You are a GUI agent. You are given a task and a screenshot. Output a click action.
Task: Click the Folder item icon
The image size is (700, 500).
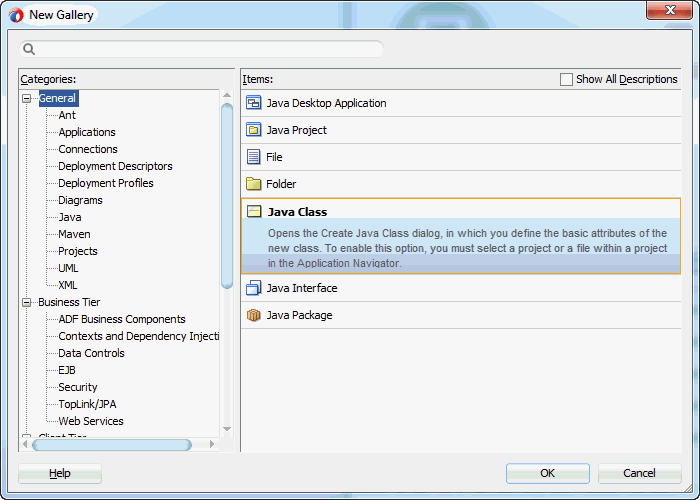[254, 183]
